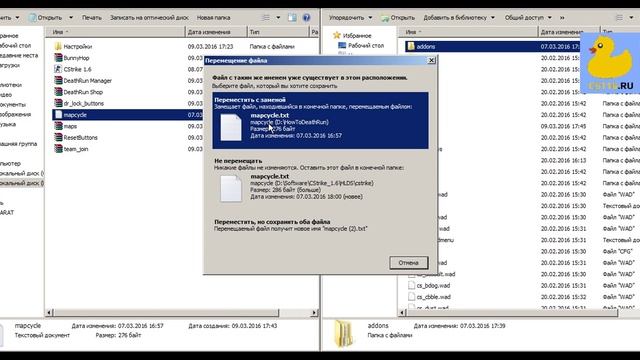Click the Избранное star icon in right window
The image size is (640, 360).
point(336,36)
